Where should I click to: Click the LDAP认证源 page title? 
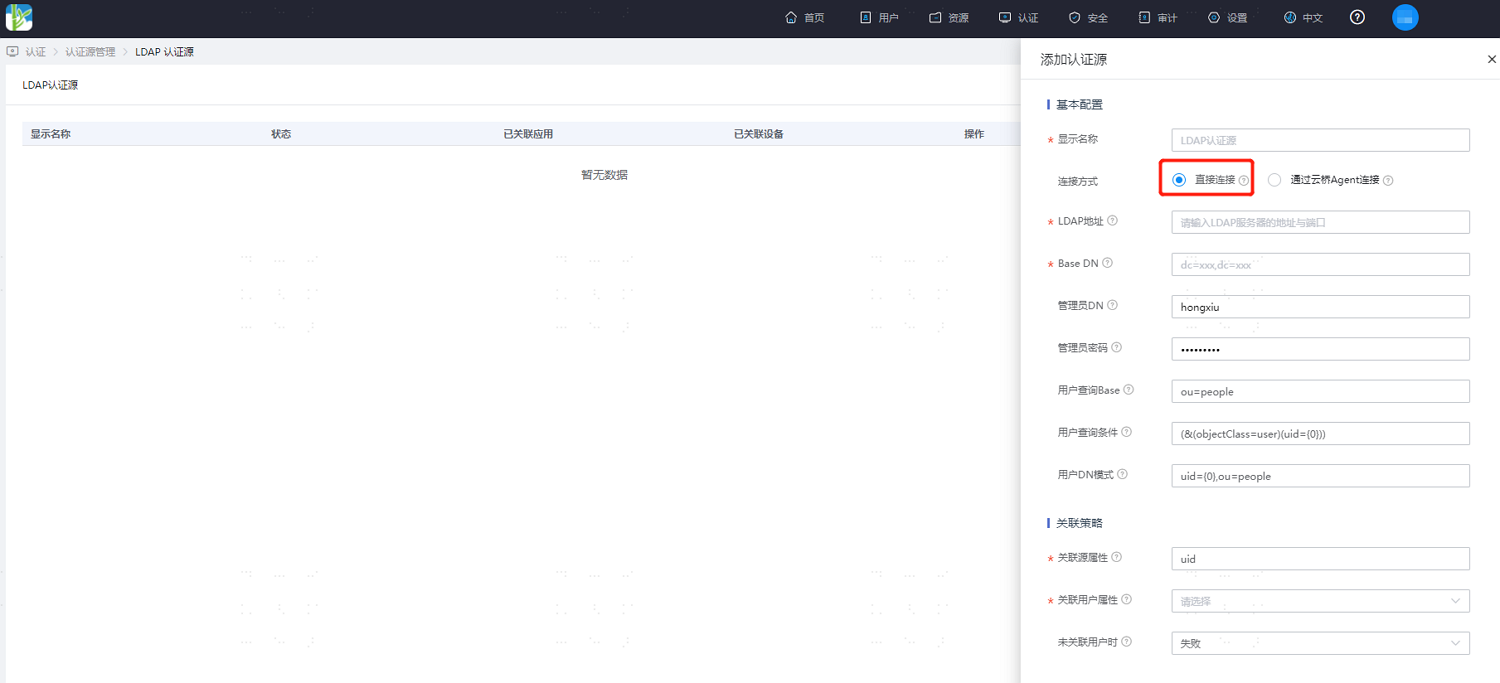coord(50,85)
